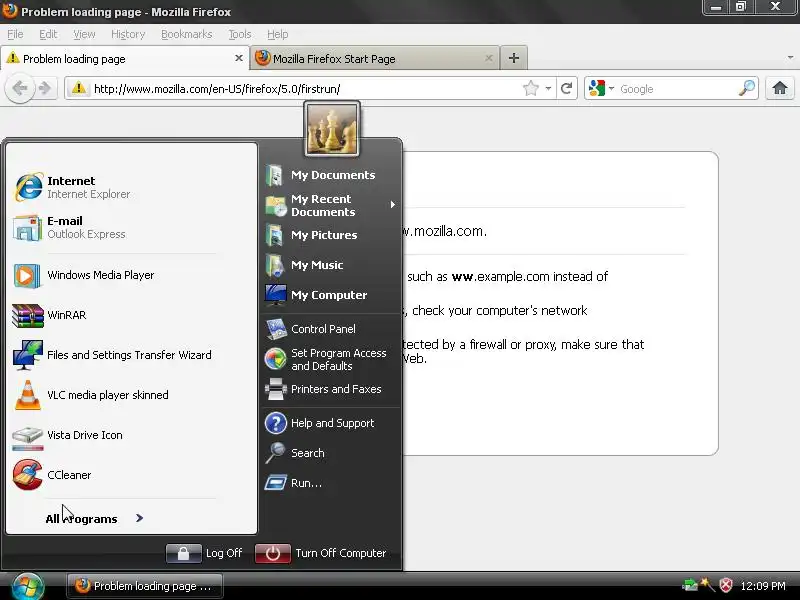Open the File menu
The width and height of the screenshot is (800, 600).
(x=15, y=34)
